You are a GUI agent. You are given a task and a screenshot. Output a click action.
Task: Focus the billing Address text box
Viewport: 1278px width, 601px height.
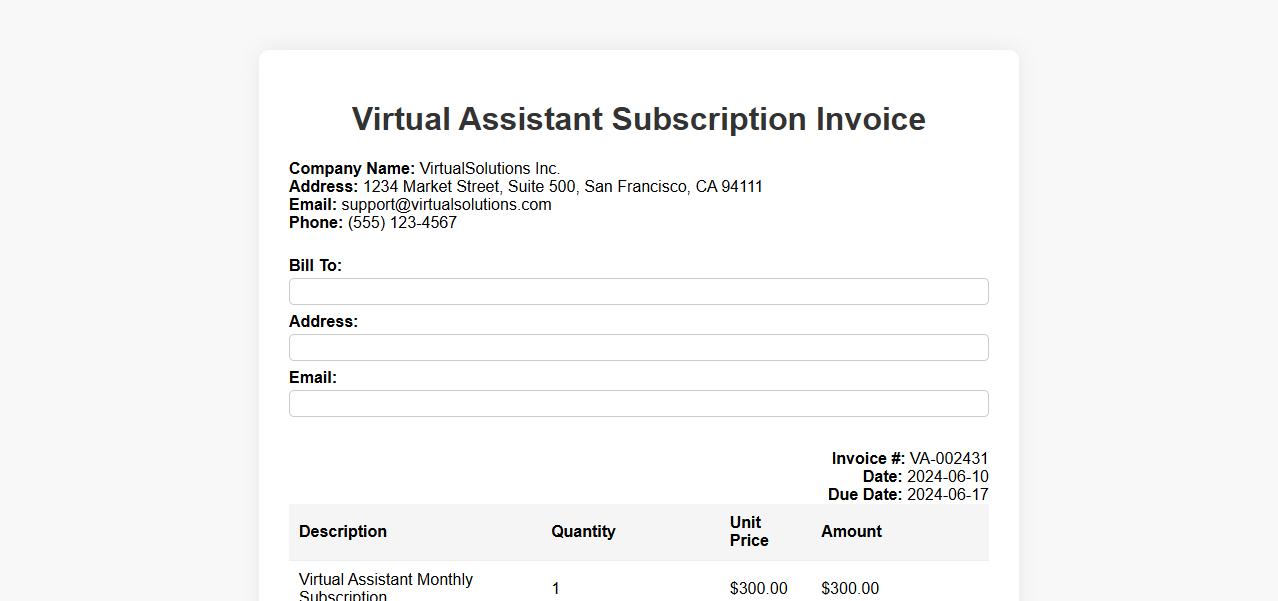(638, 347)
